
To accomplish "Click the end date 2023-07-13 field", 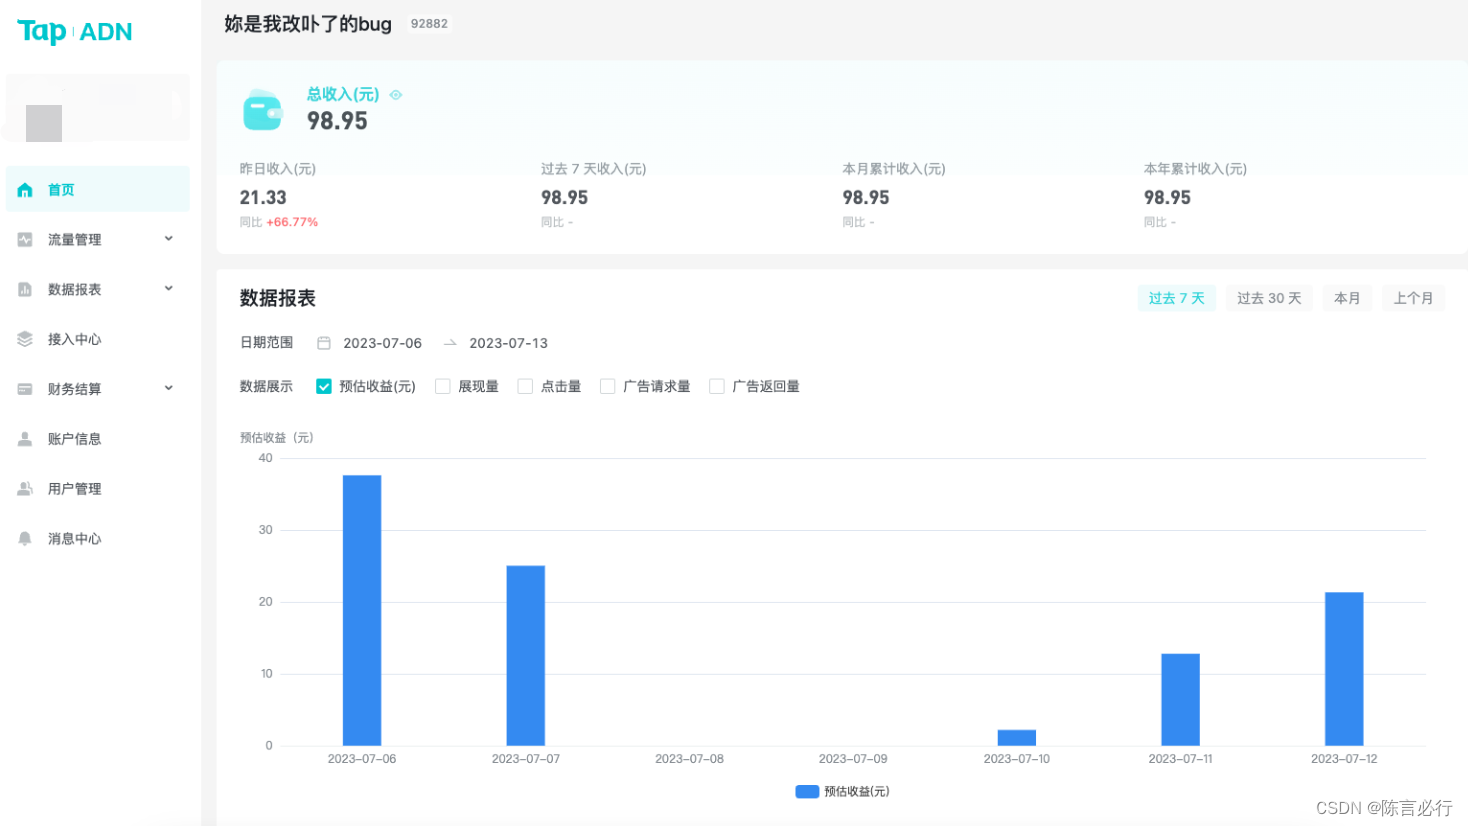I will pyautogui.click(x=509, y=343).
